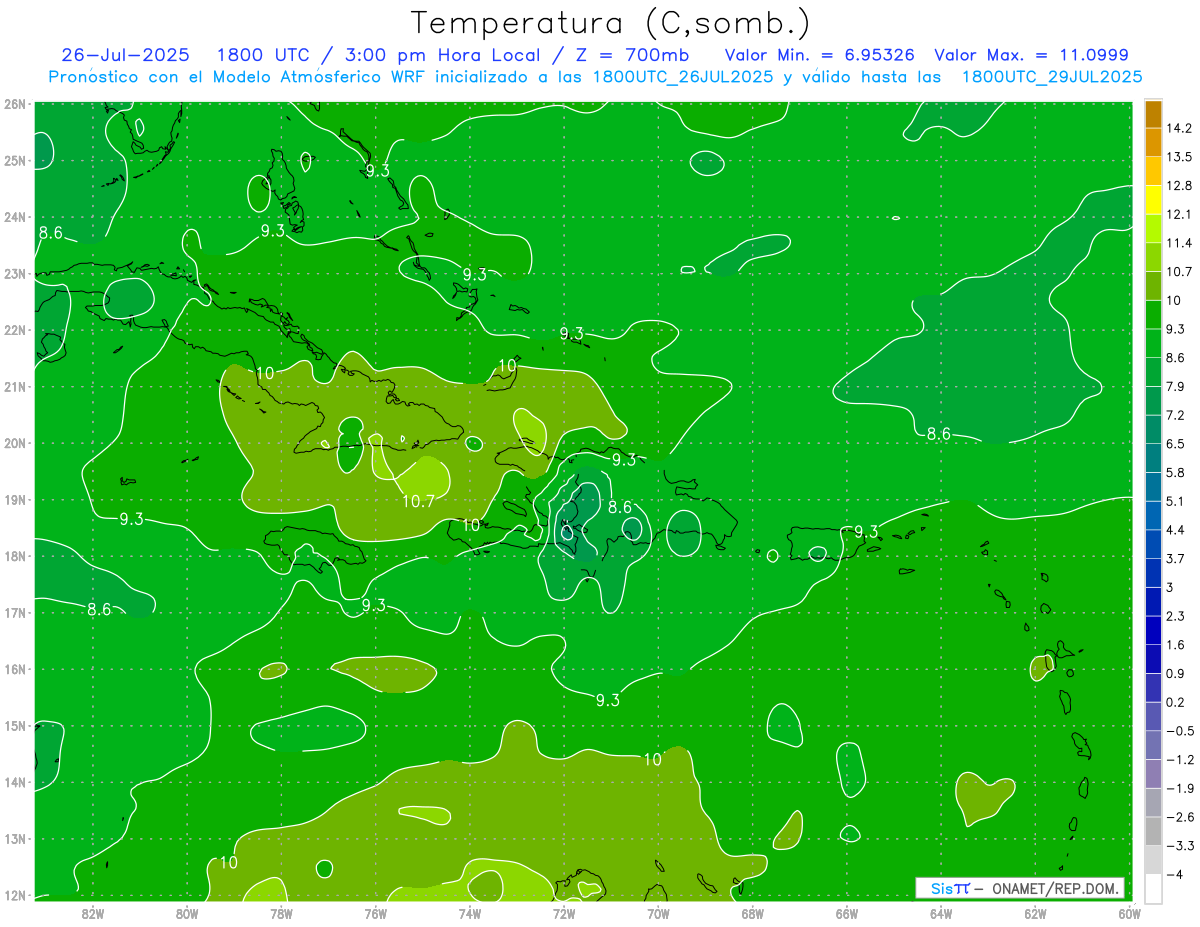Click the '18N' latitude axis label
Screen dimensions: 1200x927
[x=14, y=556]
